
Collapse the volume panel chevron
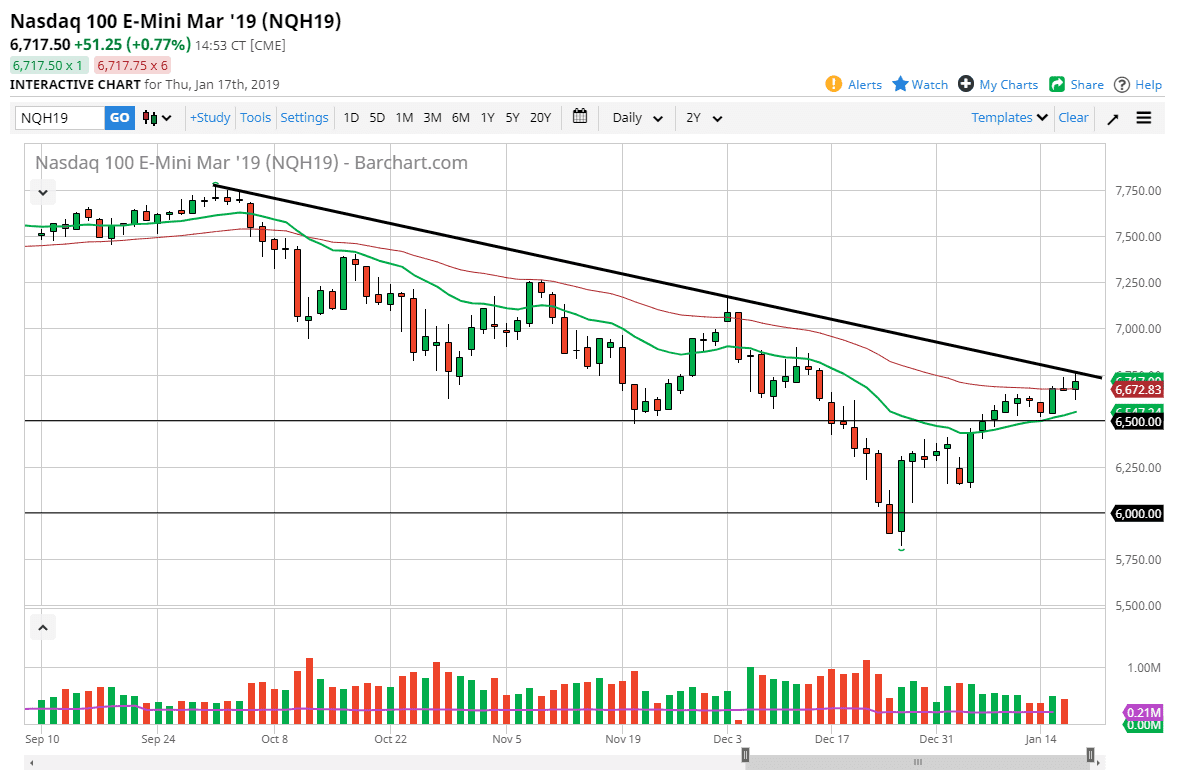(x=42, y=626)
